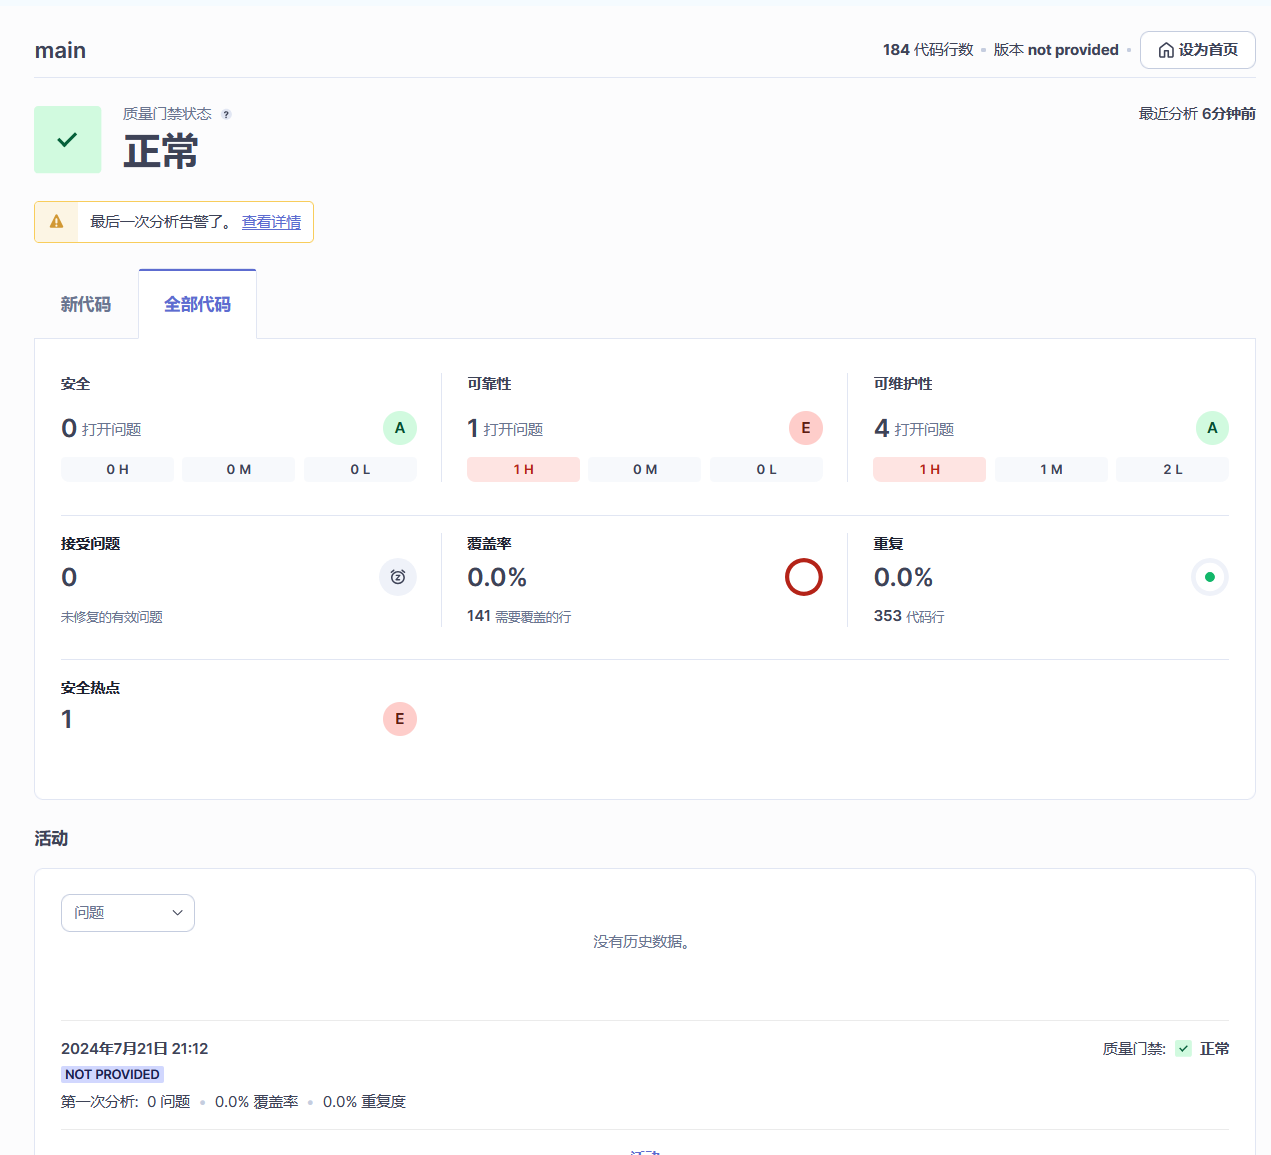Switch to the 新代码 tab
Image resolution: width=1271 pixels, height=1155 pixels.
click(86, 304)
